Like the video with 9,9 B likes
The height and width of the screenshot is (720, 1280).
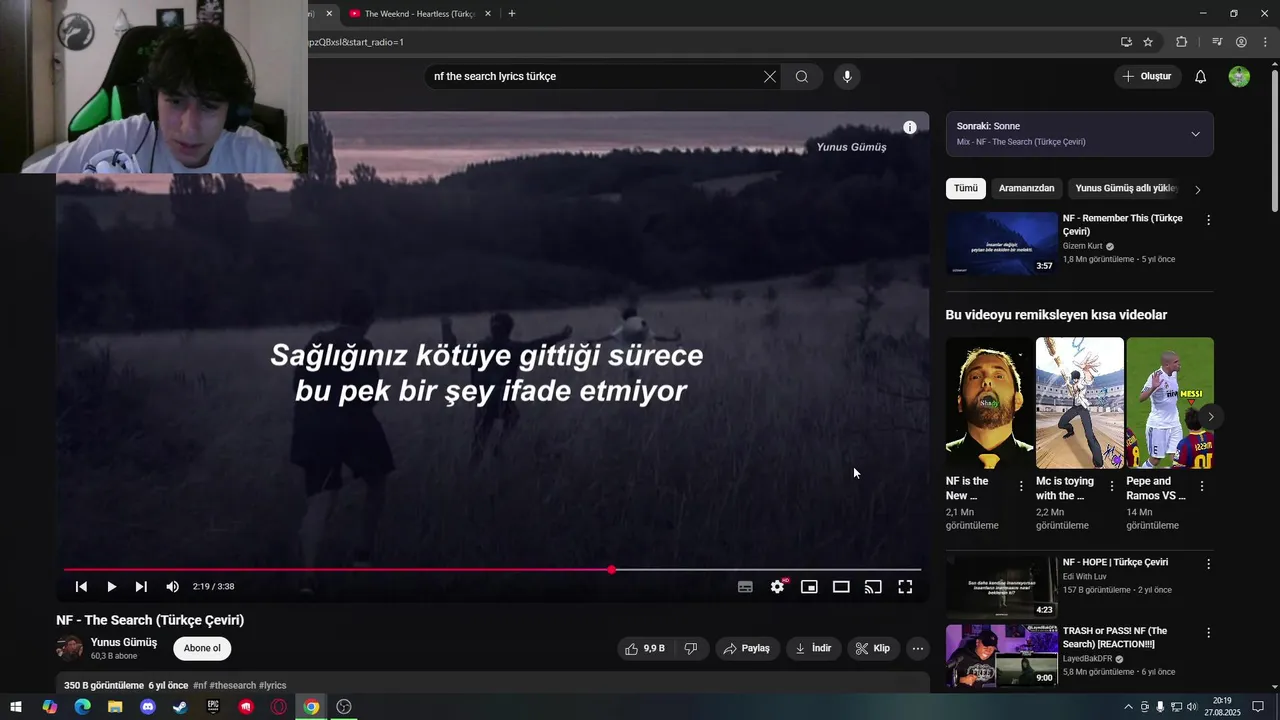[645, 649]
